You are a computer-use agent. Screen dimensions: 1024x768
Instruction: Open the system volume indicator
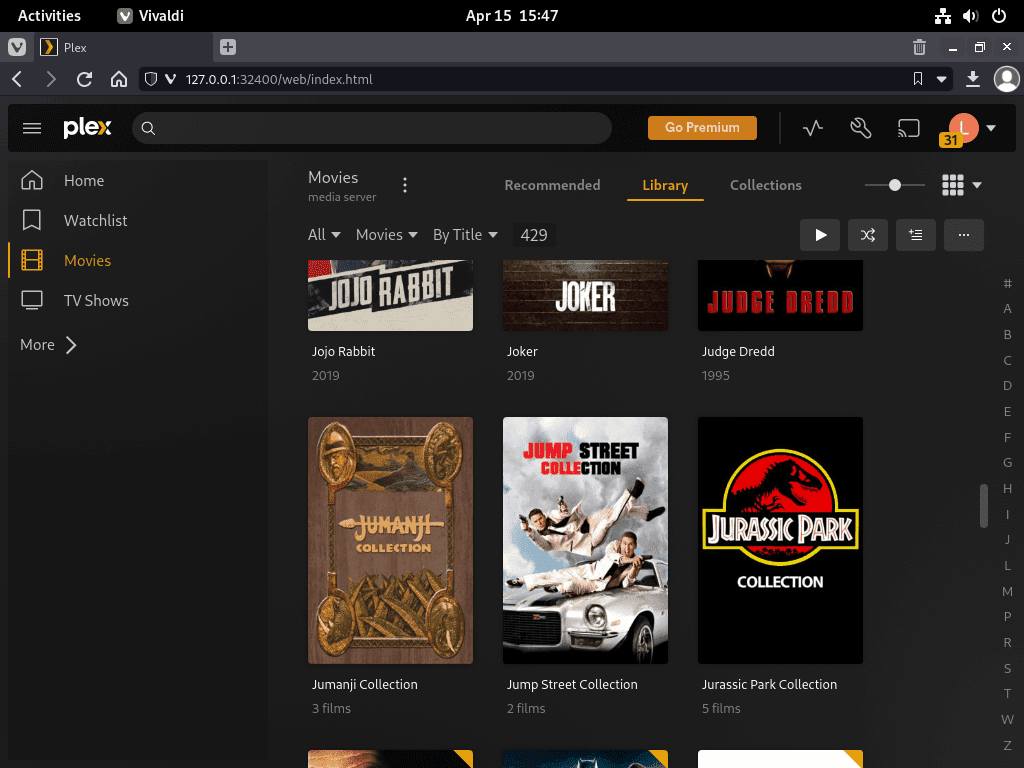[x=970, y=16]
